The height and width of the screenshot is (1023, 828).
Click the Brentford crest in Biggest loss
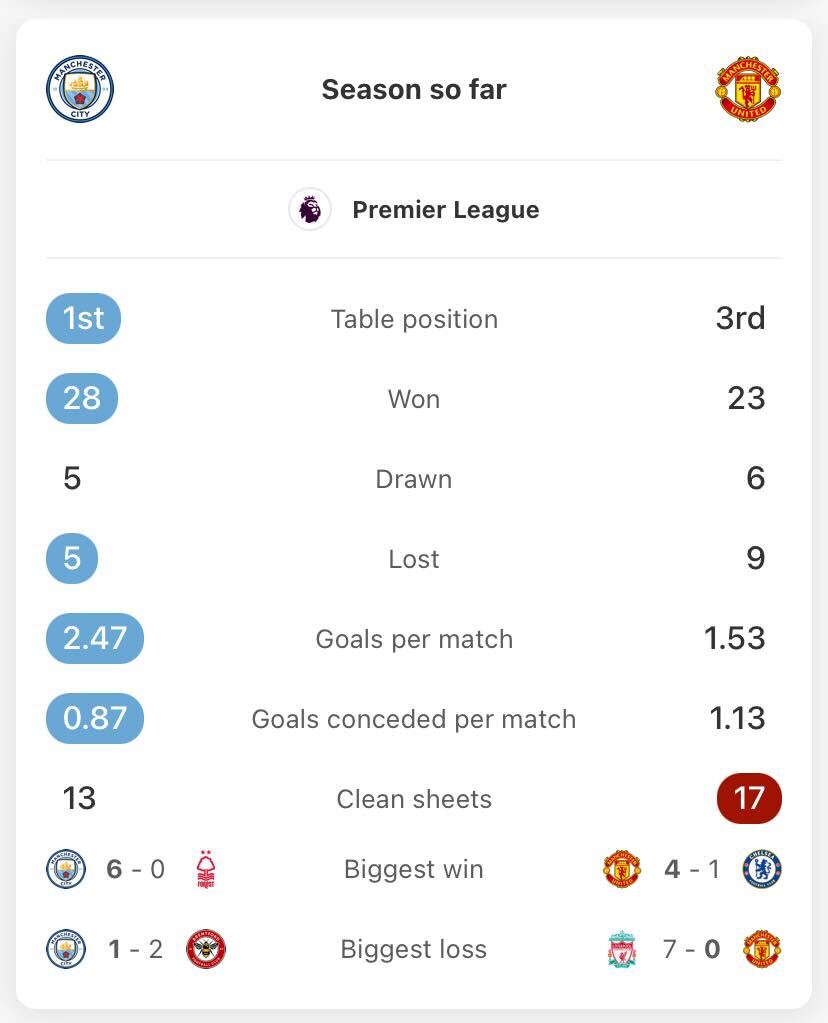click(206, 949)
